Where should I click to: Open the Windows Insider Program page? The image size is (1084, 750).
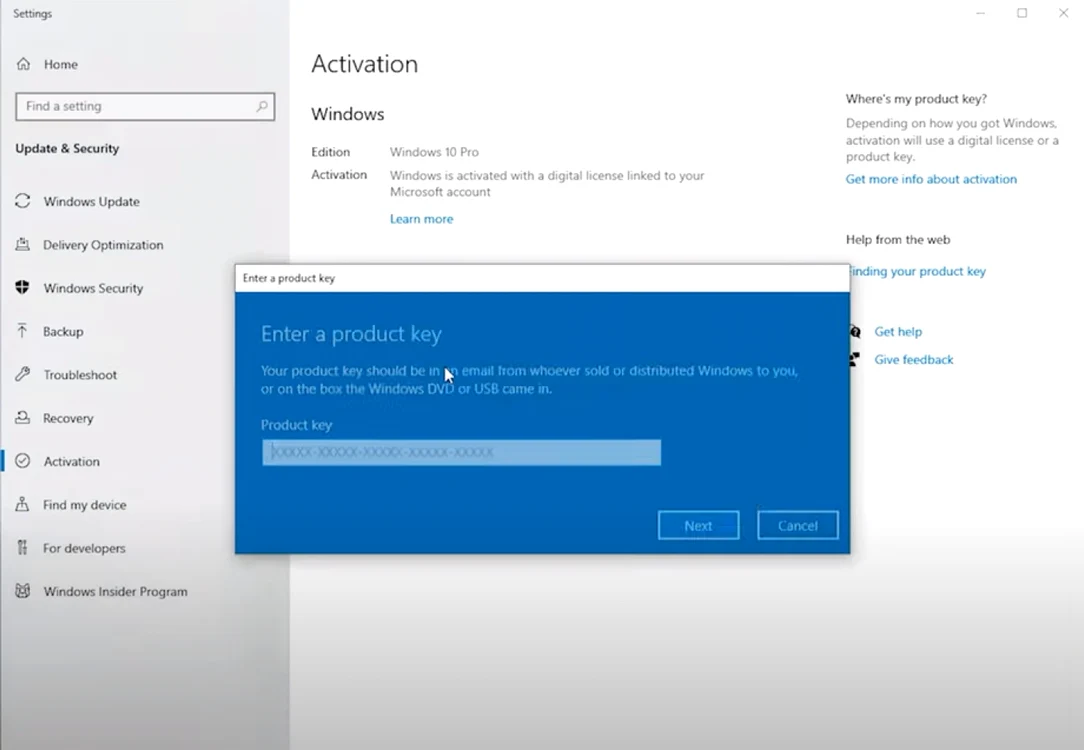(x=115, y=592)
